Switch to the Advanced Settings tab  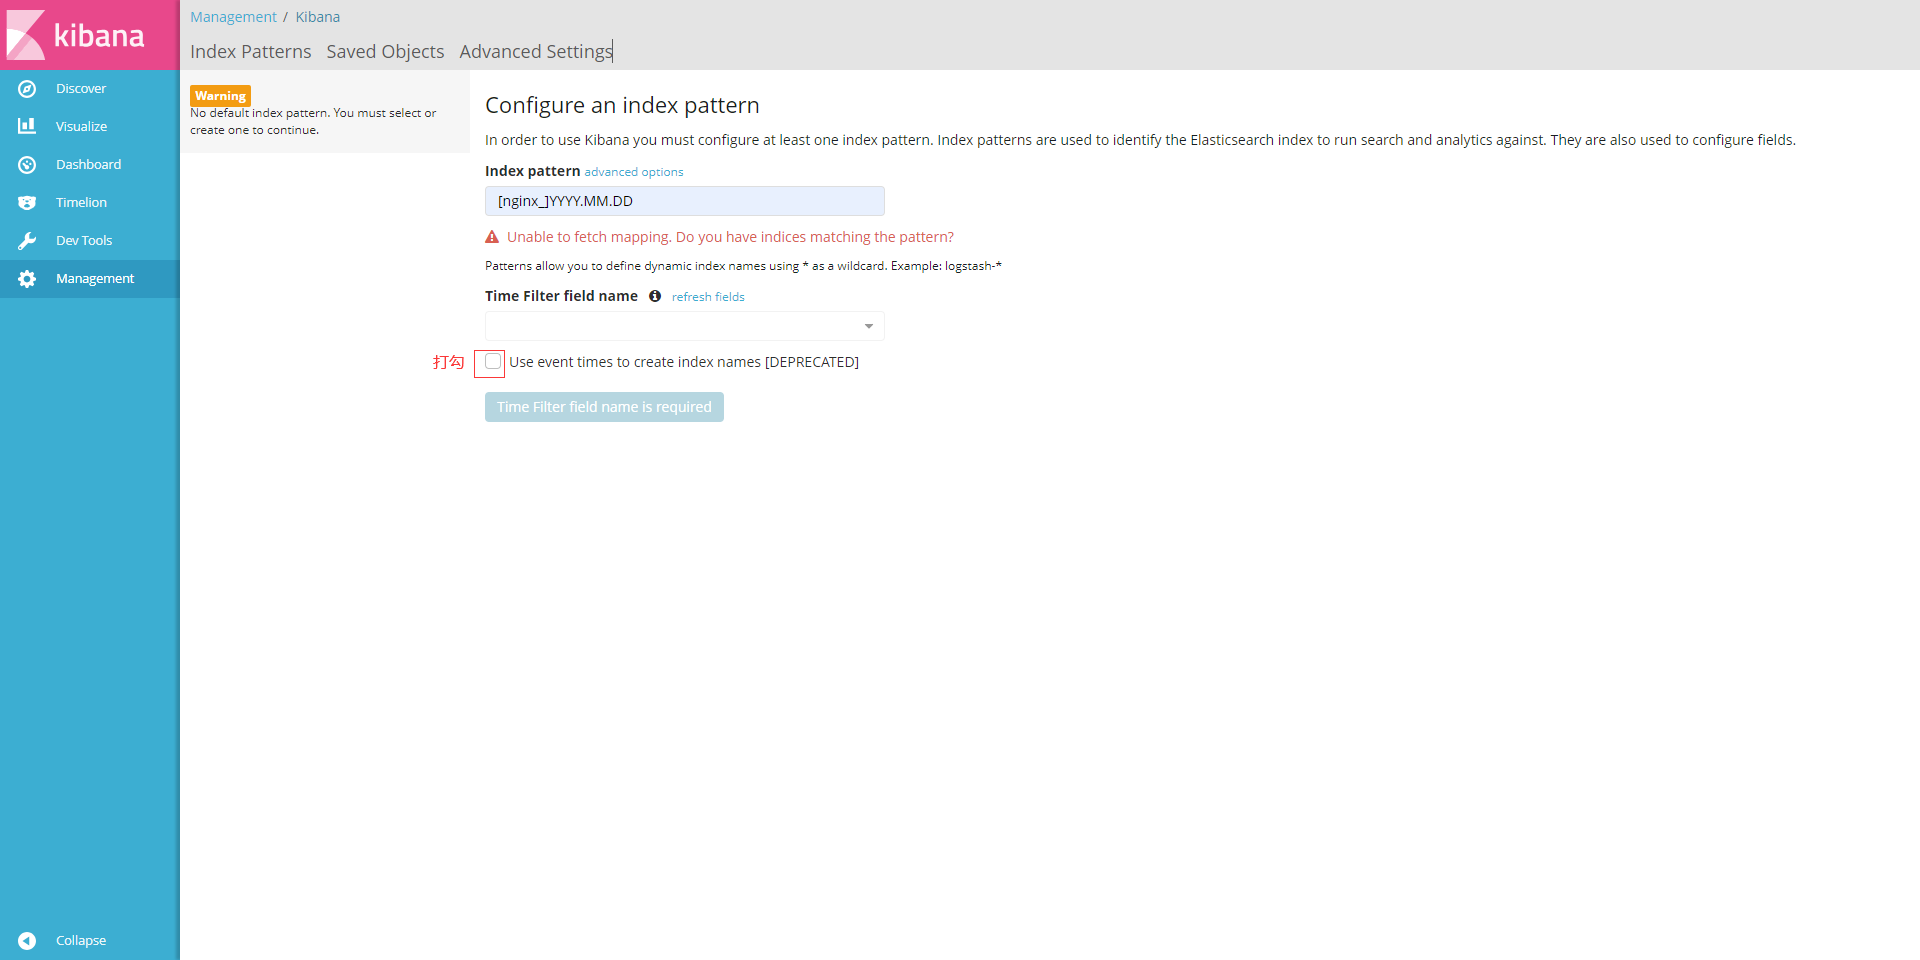(536, 52)
